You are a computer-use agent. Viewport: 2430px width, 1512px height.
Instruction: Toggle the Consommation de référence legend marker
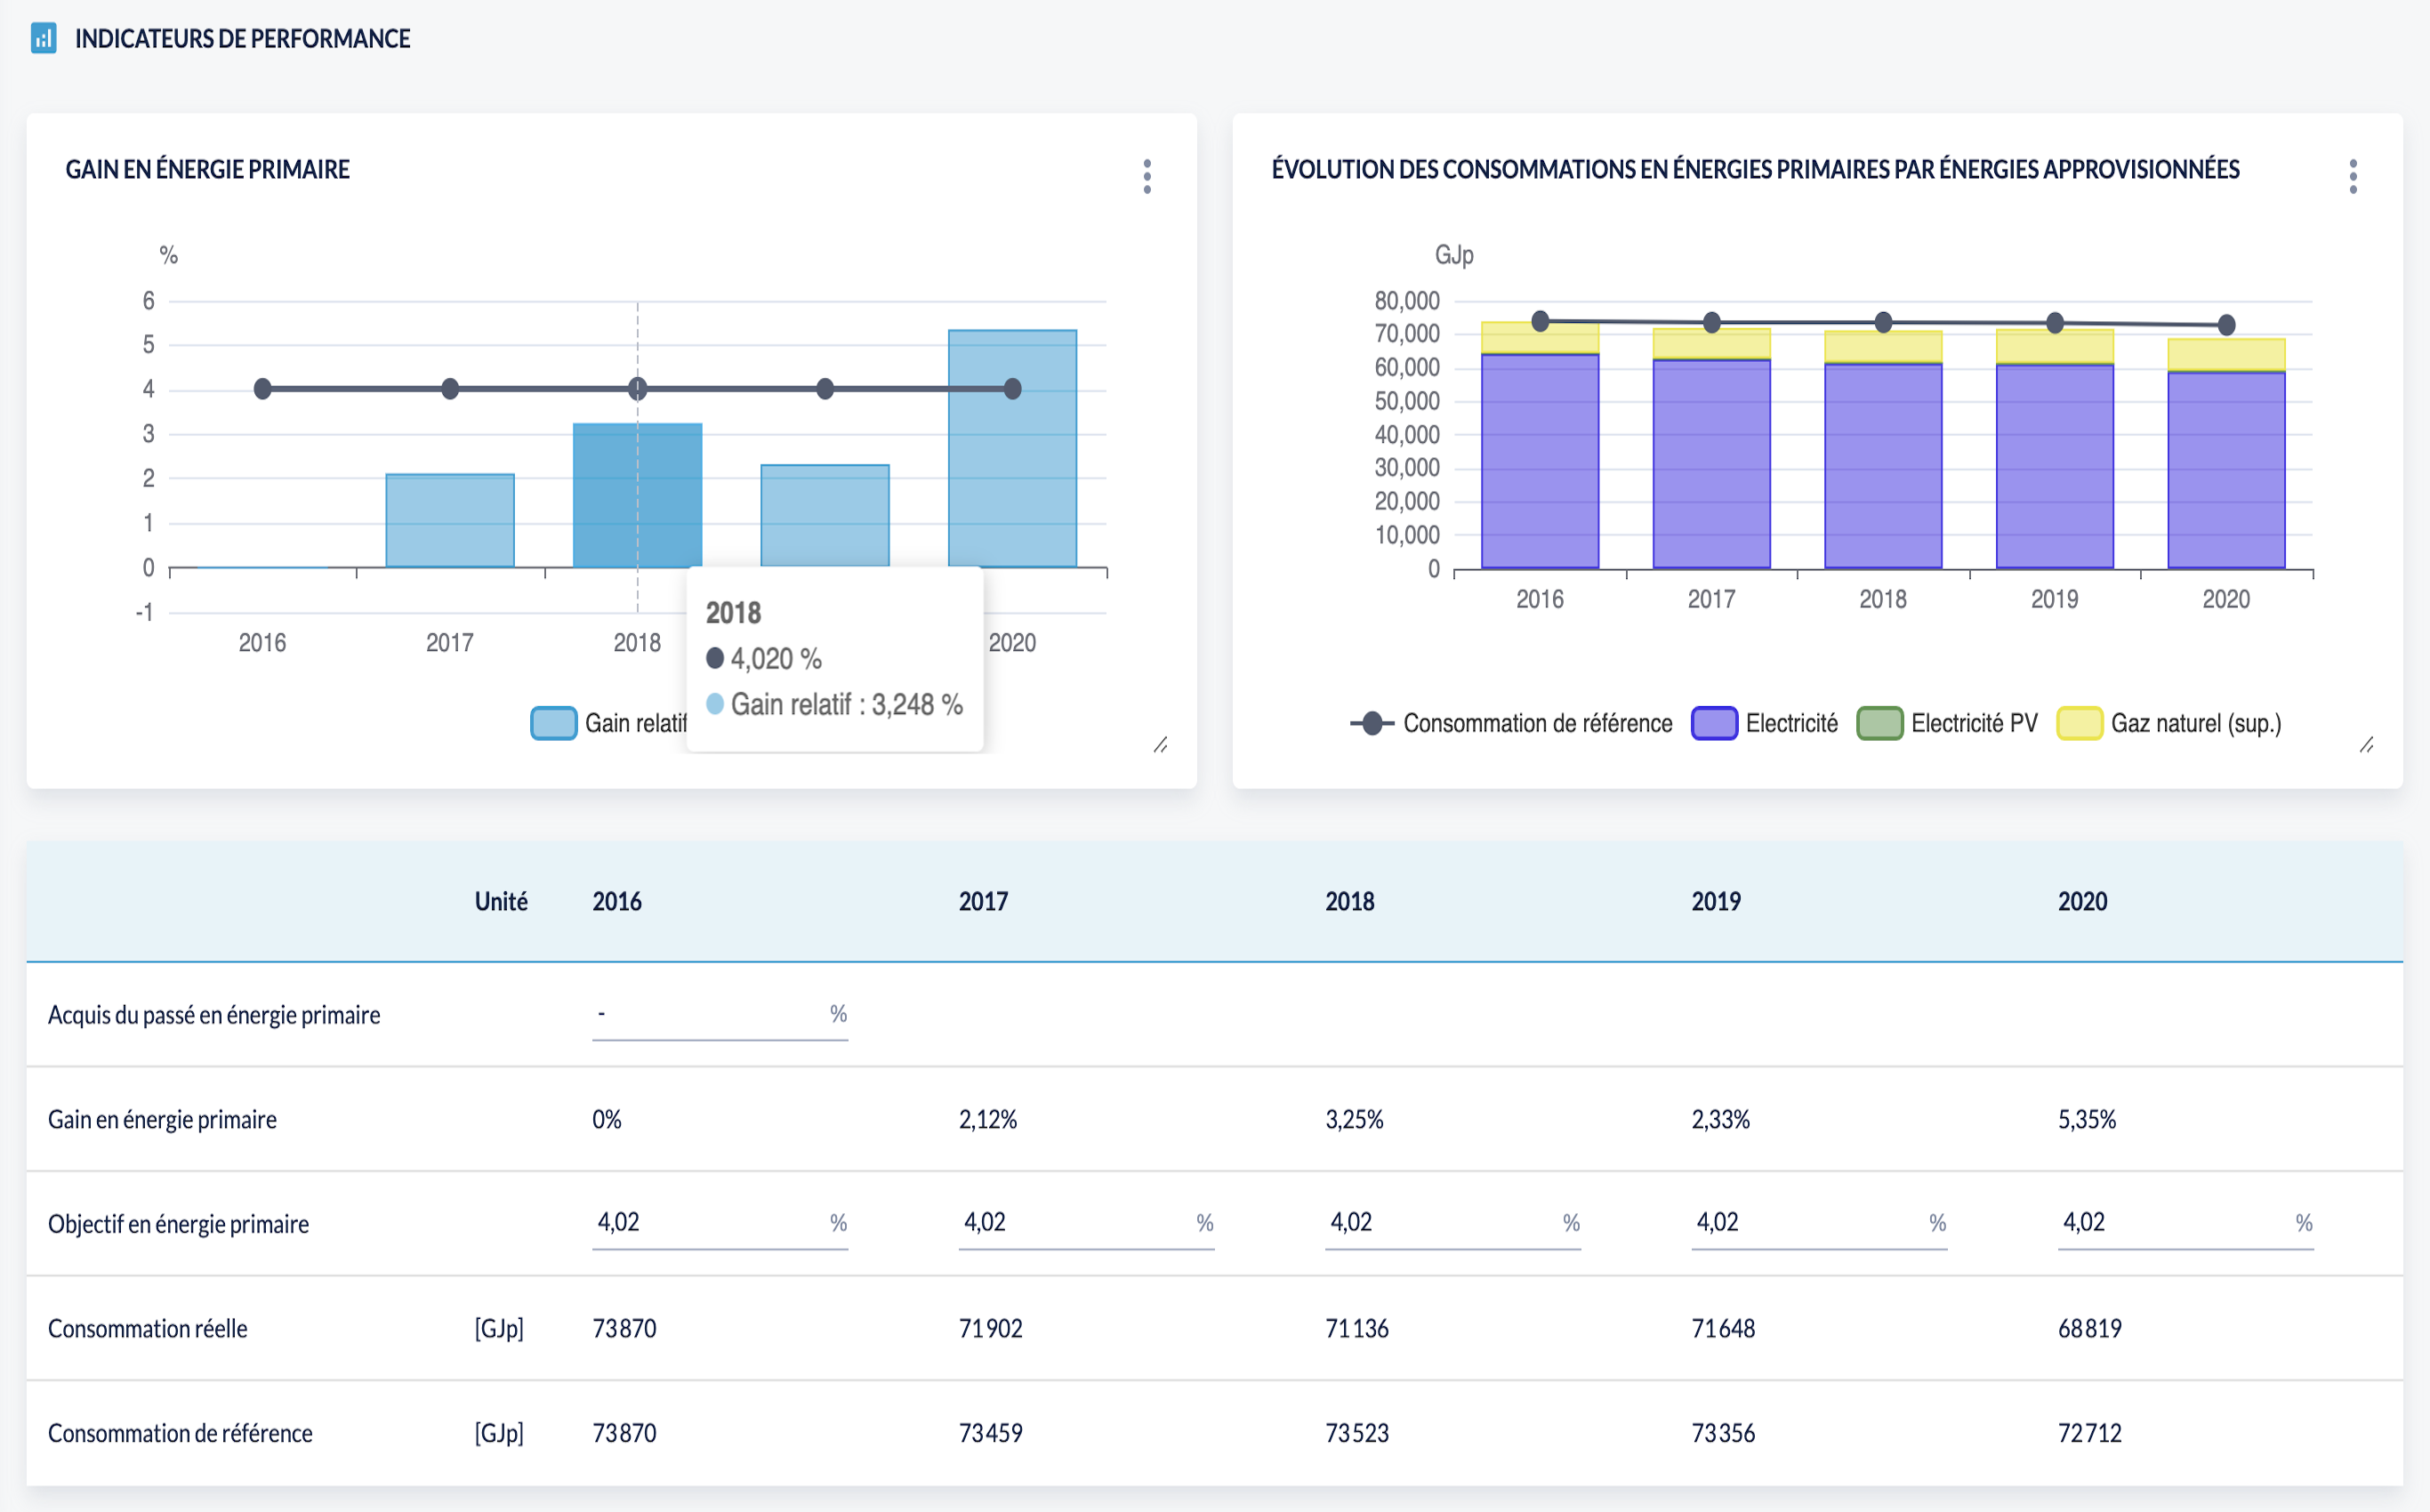tap(1372, 723)
